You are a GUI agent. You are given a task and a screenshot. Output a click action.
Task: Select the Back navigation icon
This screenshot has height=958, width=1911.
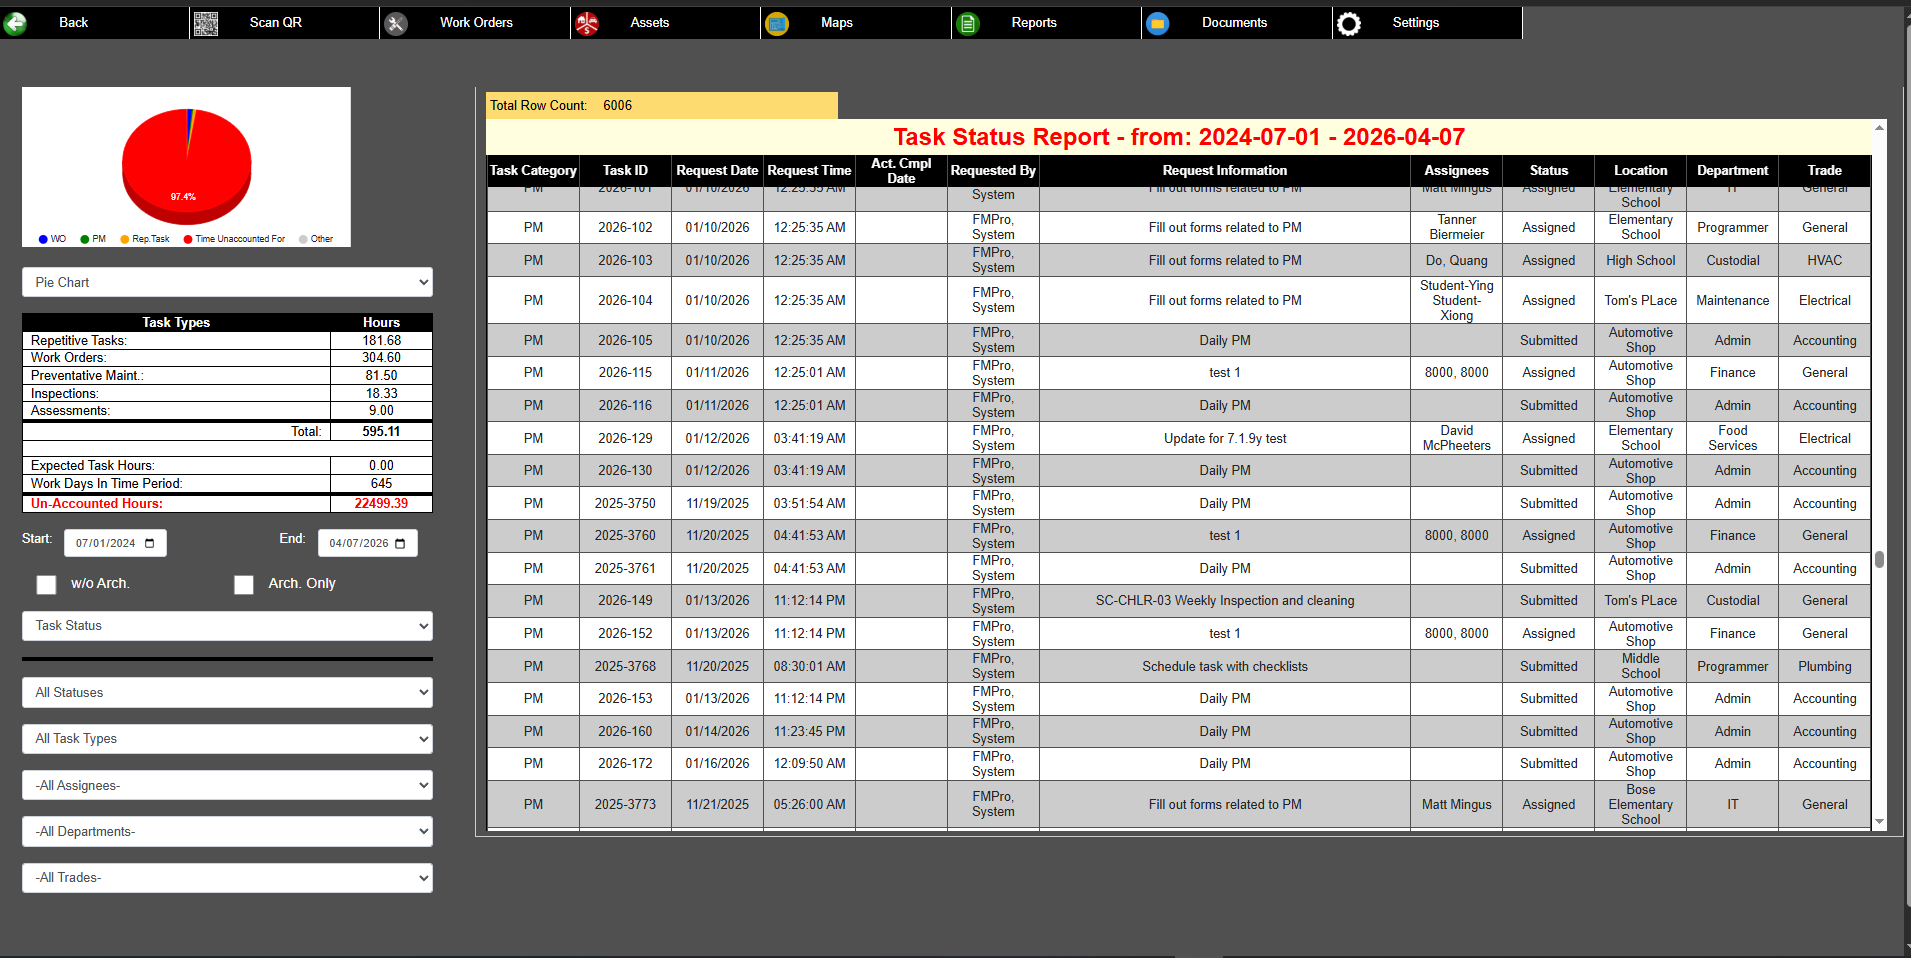point(16,22)
